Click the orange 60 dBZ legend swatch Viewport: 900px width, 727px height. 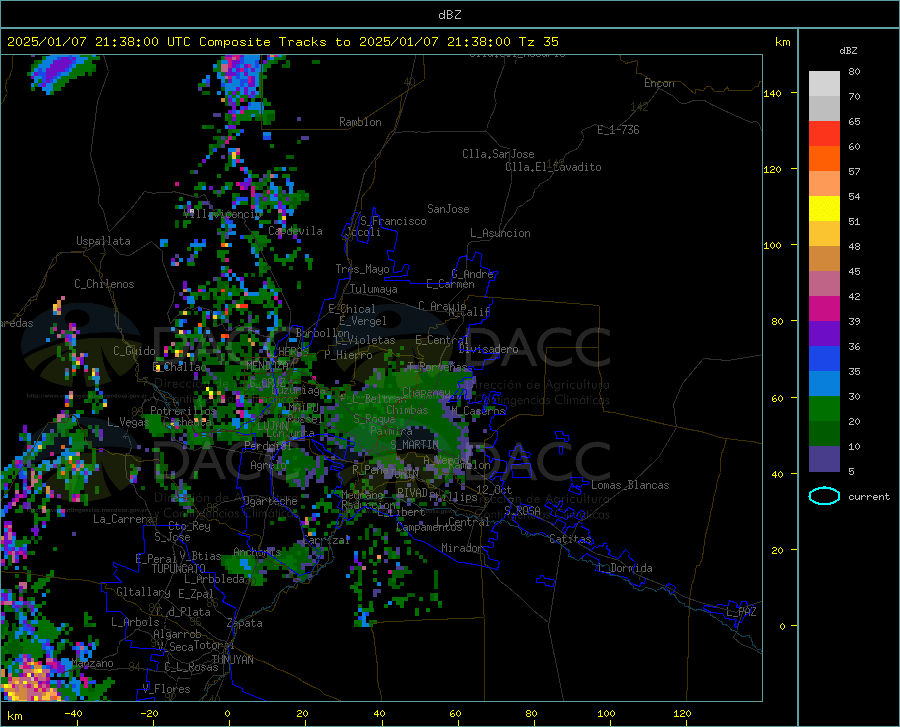pyautogui.click(x=824, y=158)
